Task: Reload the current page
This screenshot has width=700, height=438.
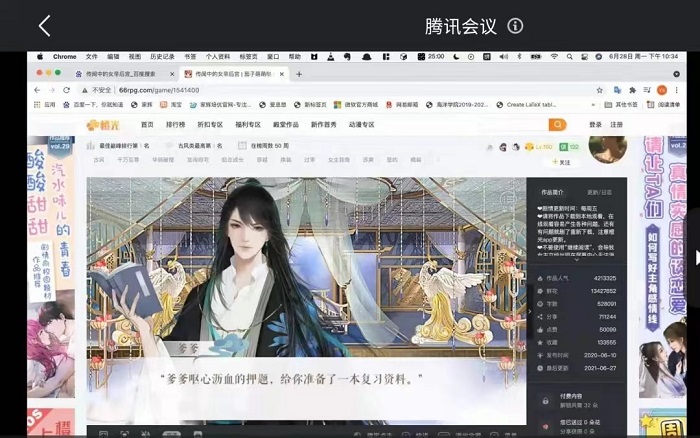Action: coord(67,90)
